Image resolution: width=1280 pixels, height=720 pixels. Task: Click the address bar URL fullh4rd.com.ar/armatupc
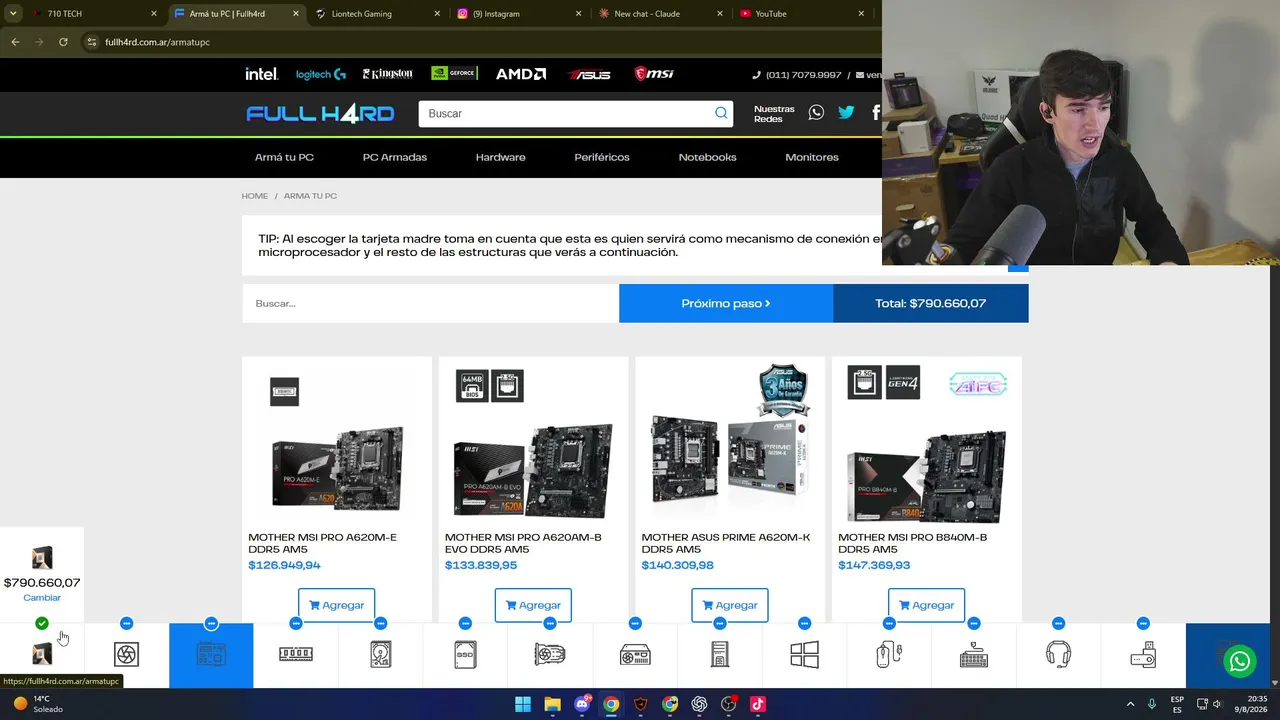(x=157, y=42)
